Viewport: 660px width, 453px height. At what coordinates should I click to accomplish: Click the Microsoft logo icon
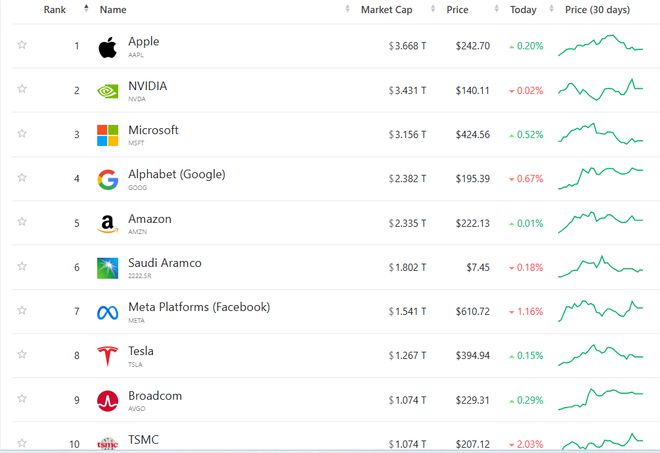(107, 135)
